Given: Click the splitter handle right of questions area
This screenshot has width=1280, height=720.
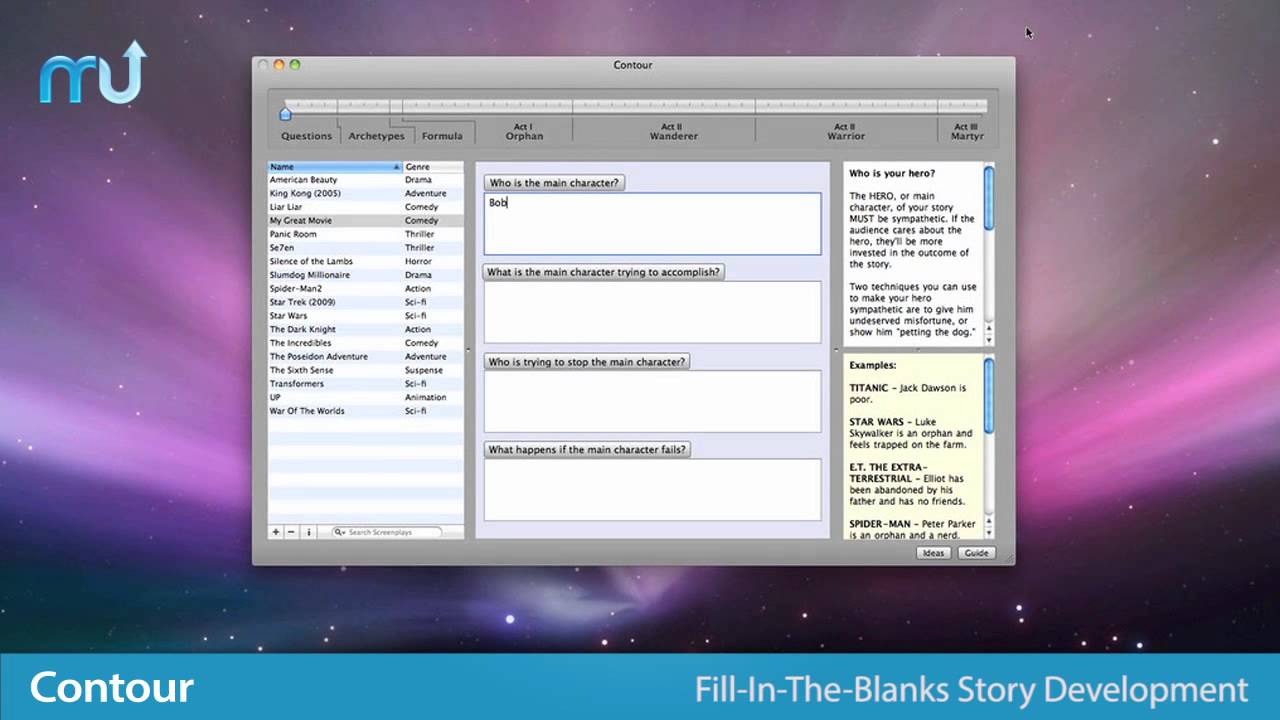Looking at the screenshot, I should [x=836, y=350].
